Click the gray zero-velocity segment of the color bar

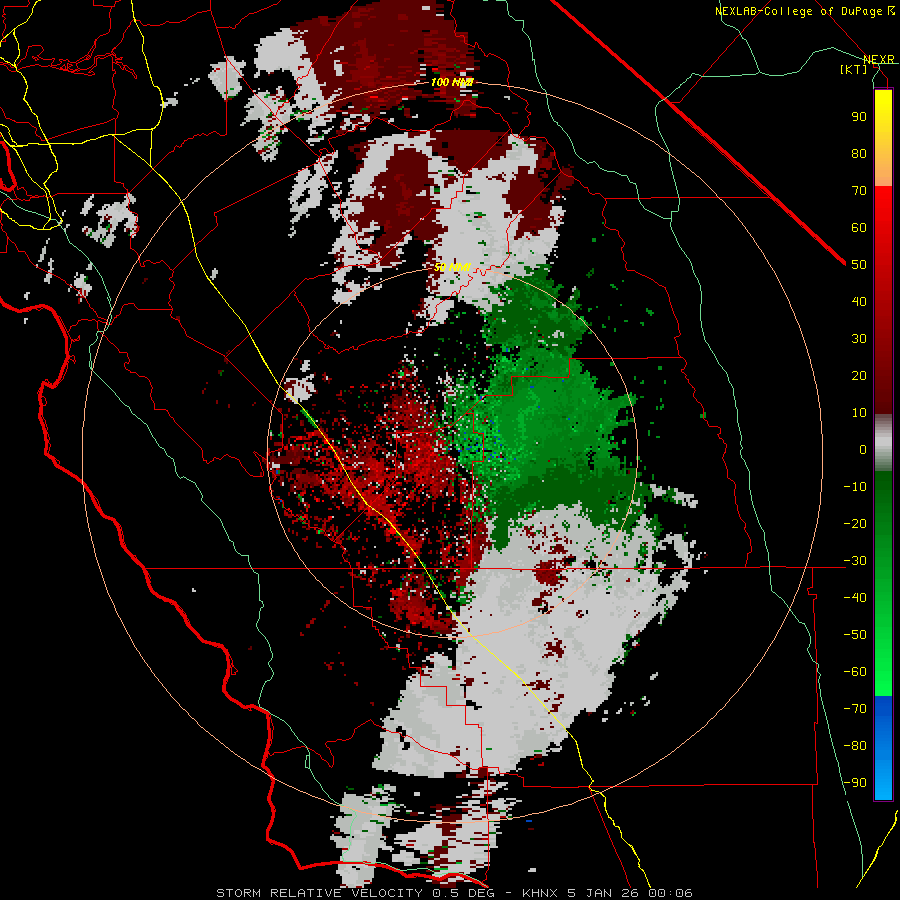[x=883, y=443]
